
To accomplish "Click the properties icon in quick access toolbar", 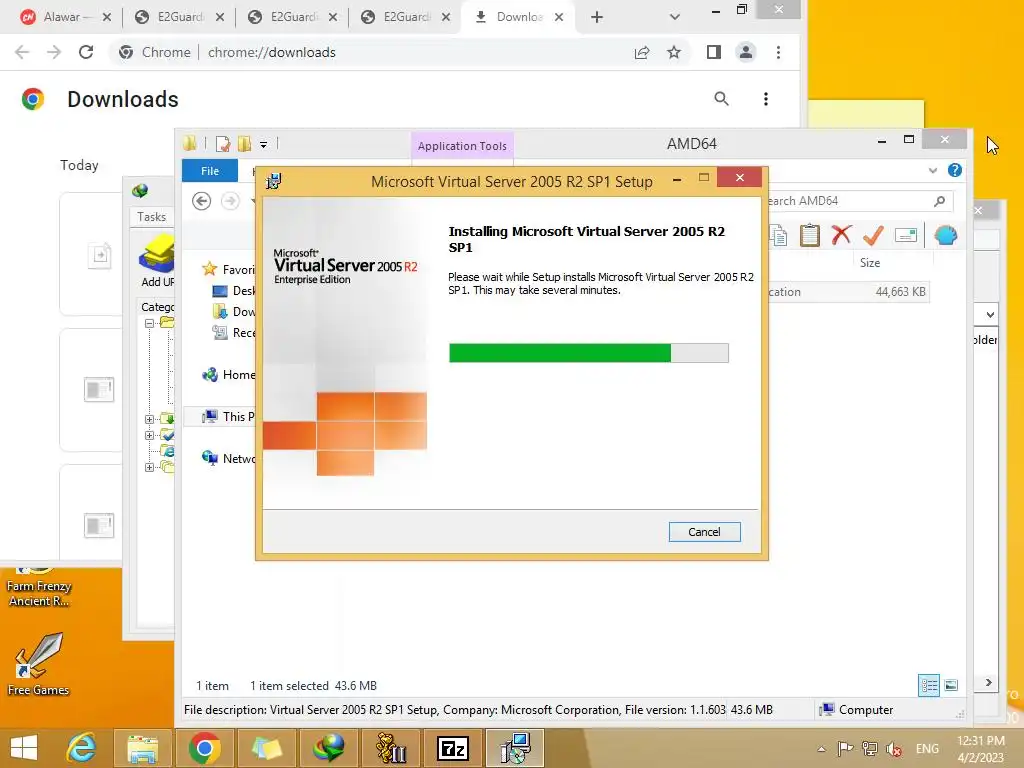I will pos(223,144).
